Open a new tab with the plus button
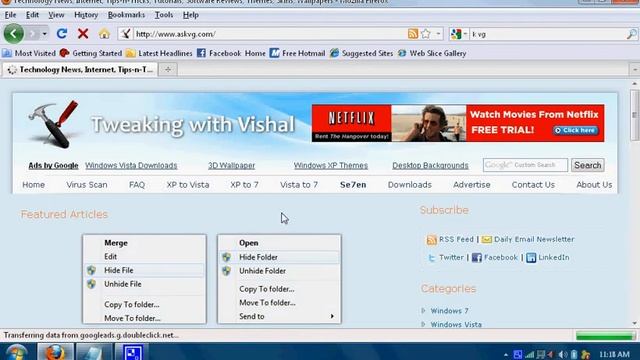 point(168,70)
